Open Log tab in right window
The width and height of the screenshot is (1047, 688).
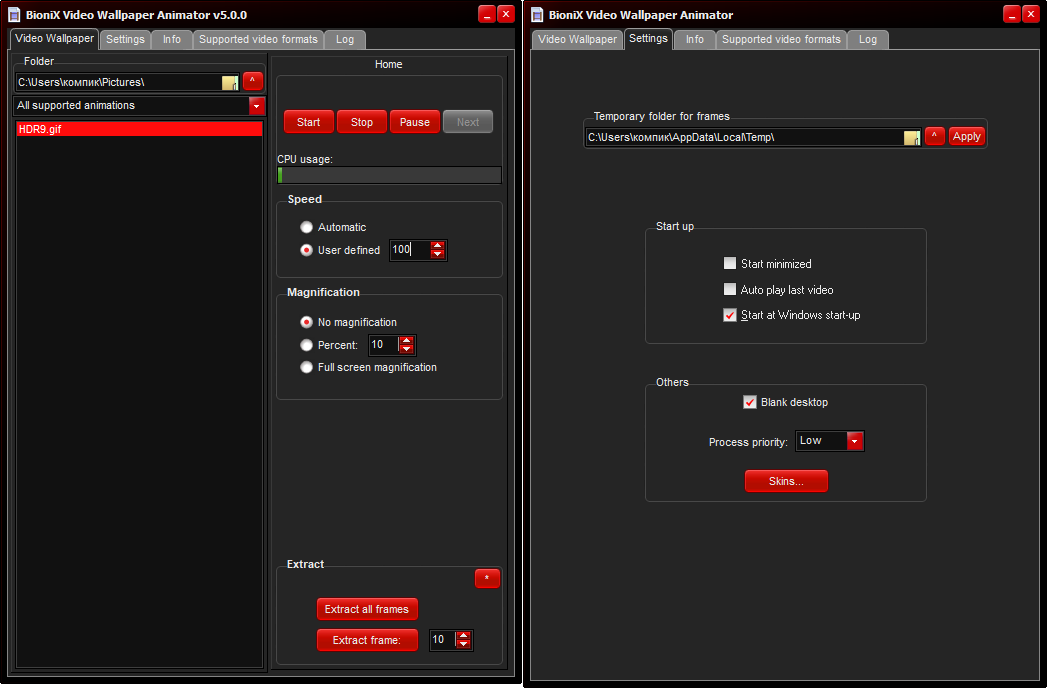pos(868,39)
